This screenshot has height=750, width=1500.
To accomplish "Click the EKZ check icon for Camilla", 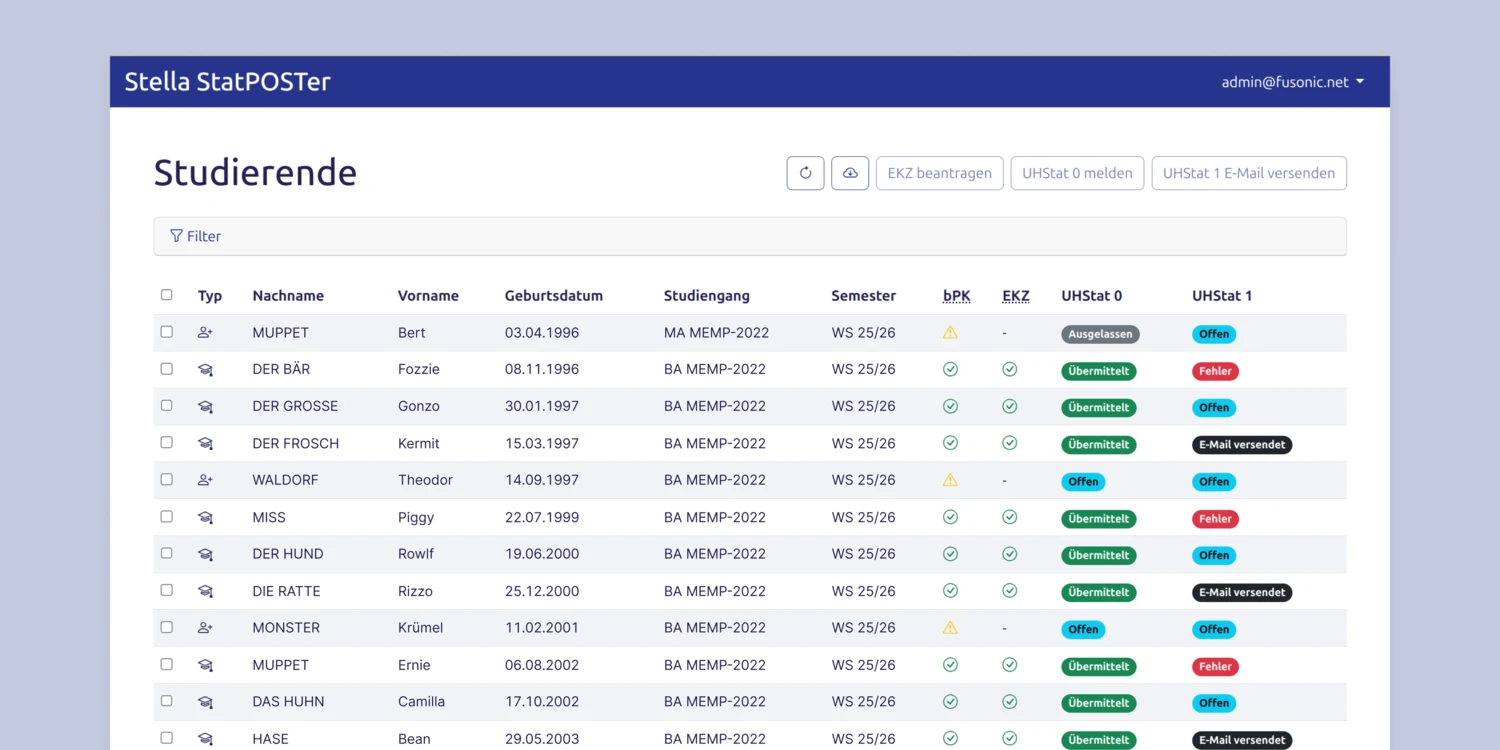I will 1010,702.
